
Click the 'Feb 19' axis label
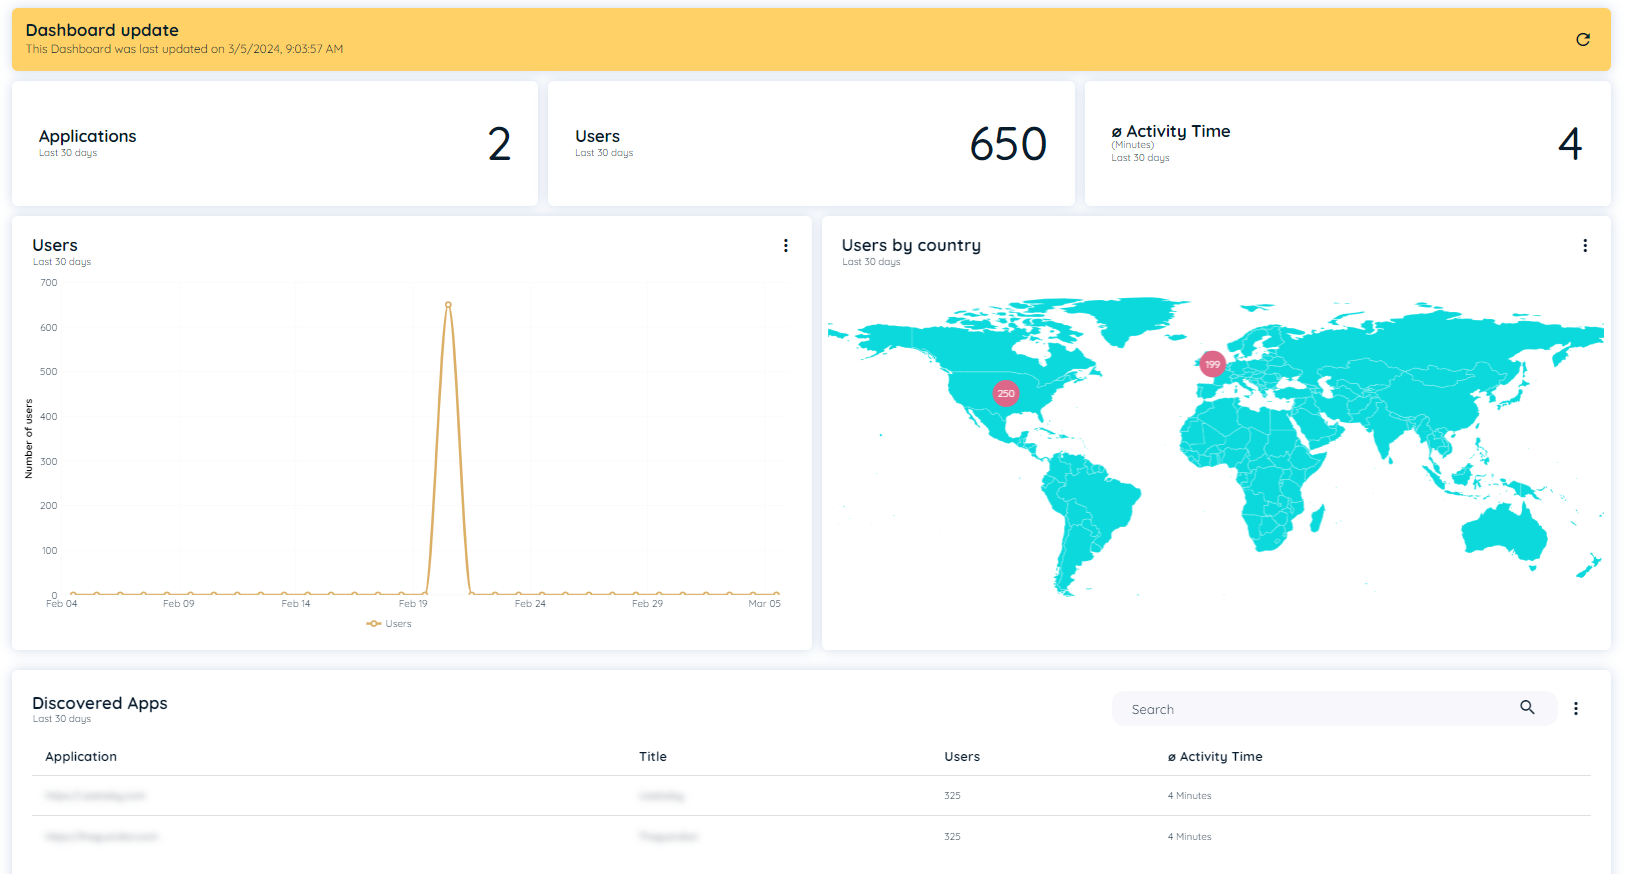tap(413, 604)
